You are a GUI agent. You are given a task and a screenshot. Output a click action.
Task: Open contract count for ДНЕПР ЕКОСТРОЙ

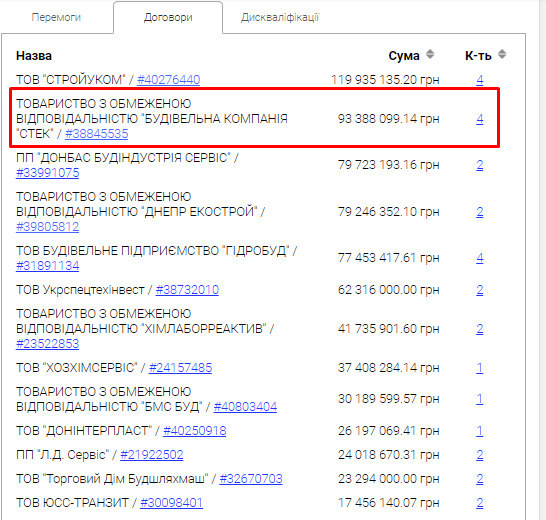pos(480,212)
